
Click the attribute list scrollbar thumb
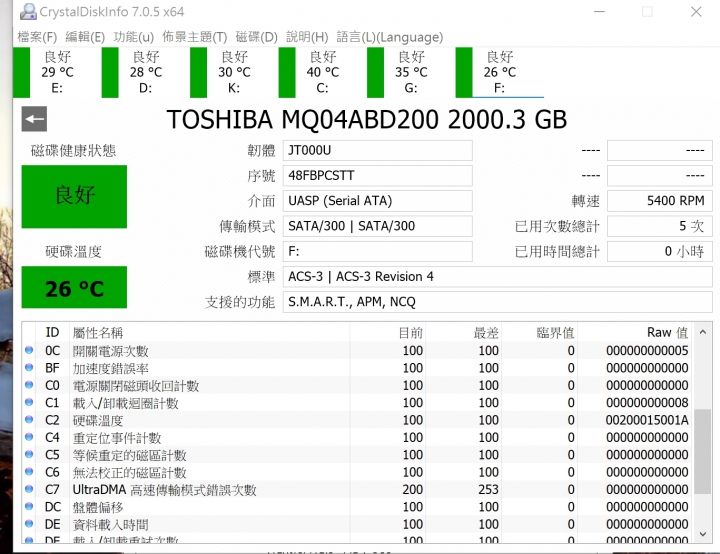click(x=703, y=451)
